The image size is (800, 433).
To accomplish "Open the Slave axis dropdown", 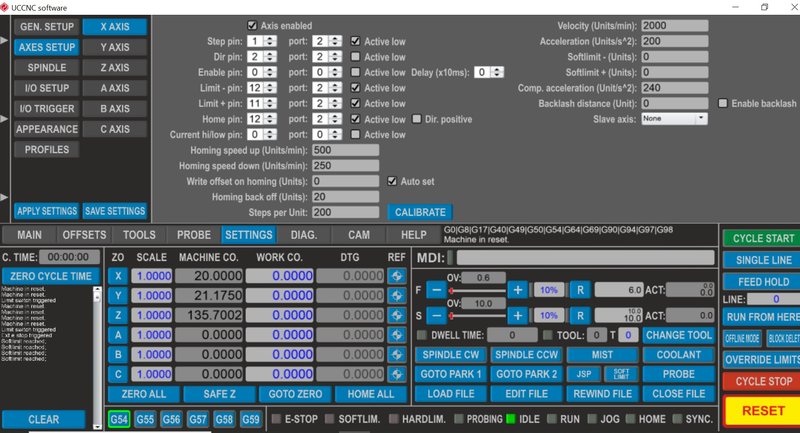I will point(674,119).
